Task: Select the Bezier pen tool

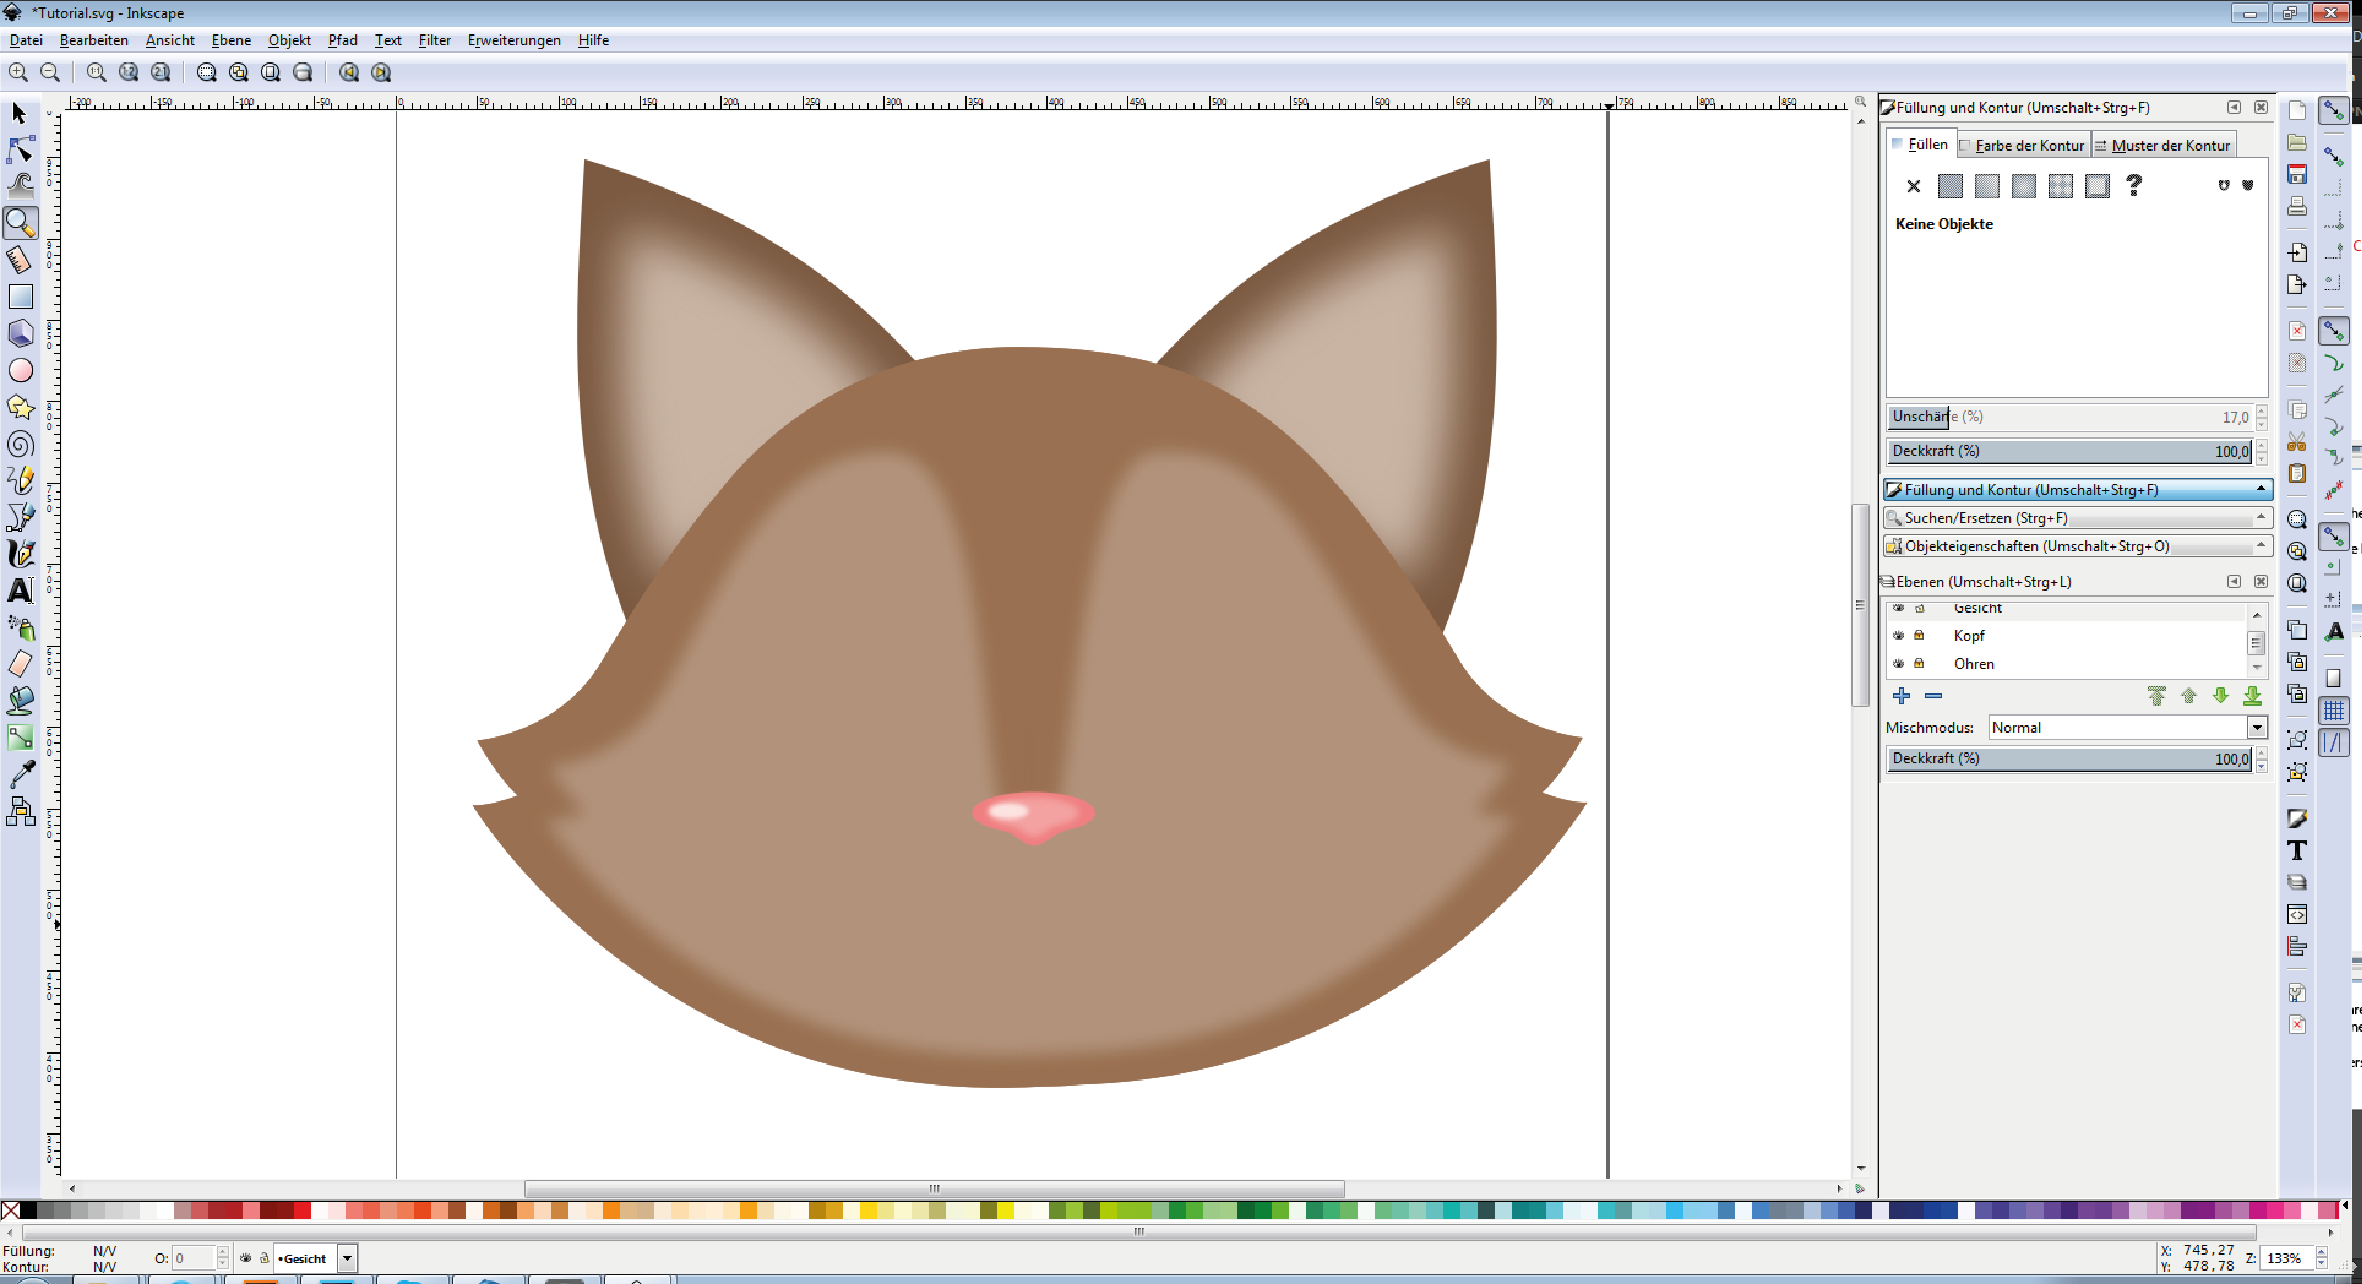Action: tap(20, 517)
